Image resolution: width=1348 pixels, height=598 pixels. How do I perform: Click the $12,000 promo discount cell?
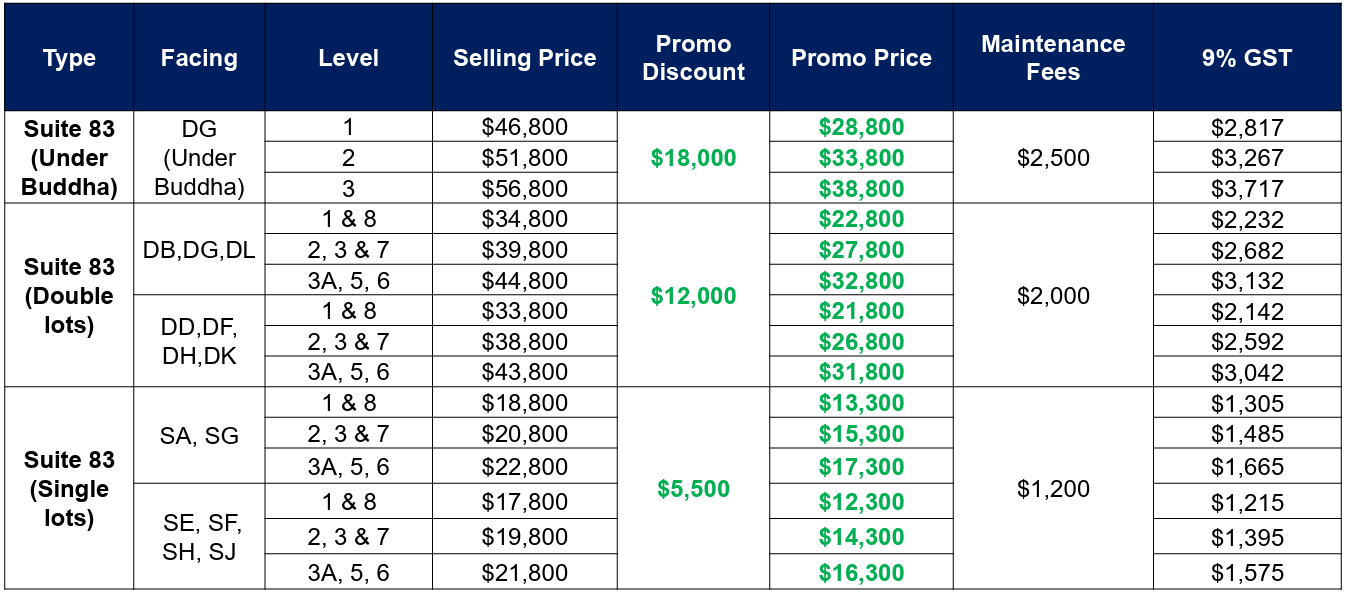pyautogui.click(x=693, y=296)
